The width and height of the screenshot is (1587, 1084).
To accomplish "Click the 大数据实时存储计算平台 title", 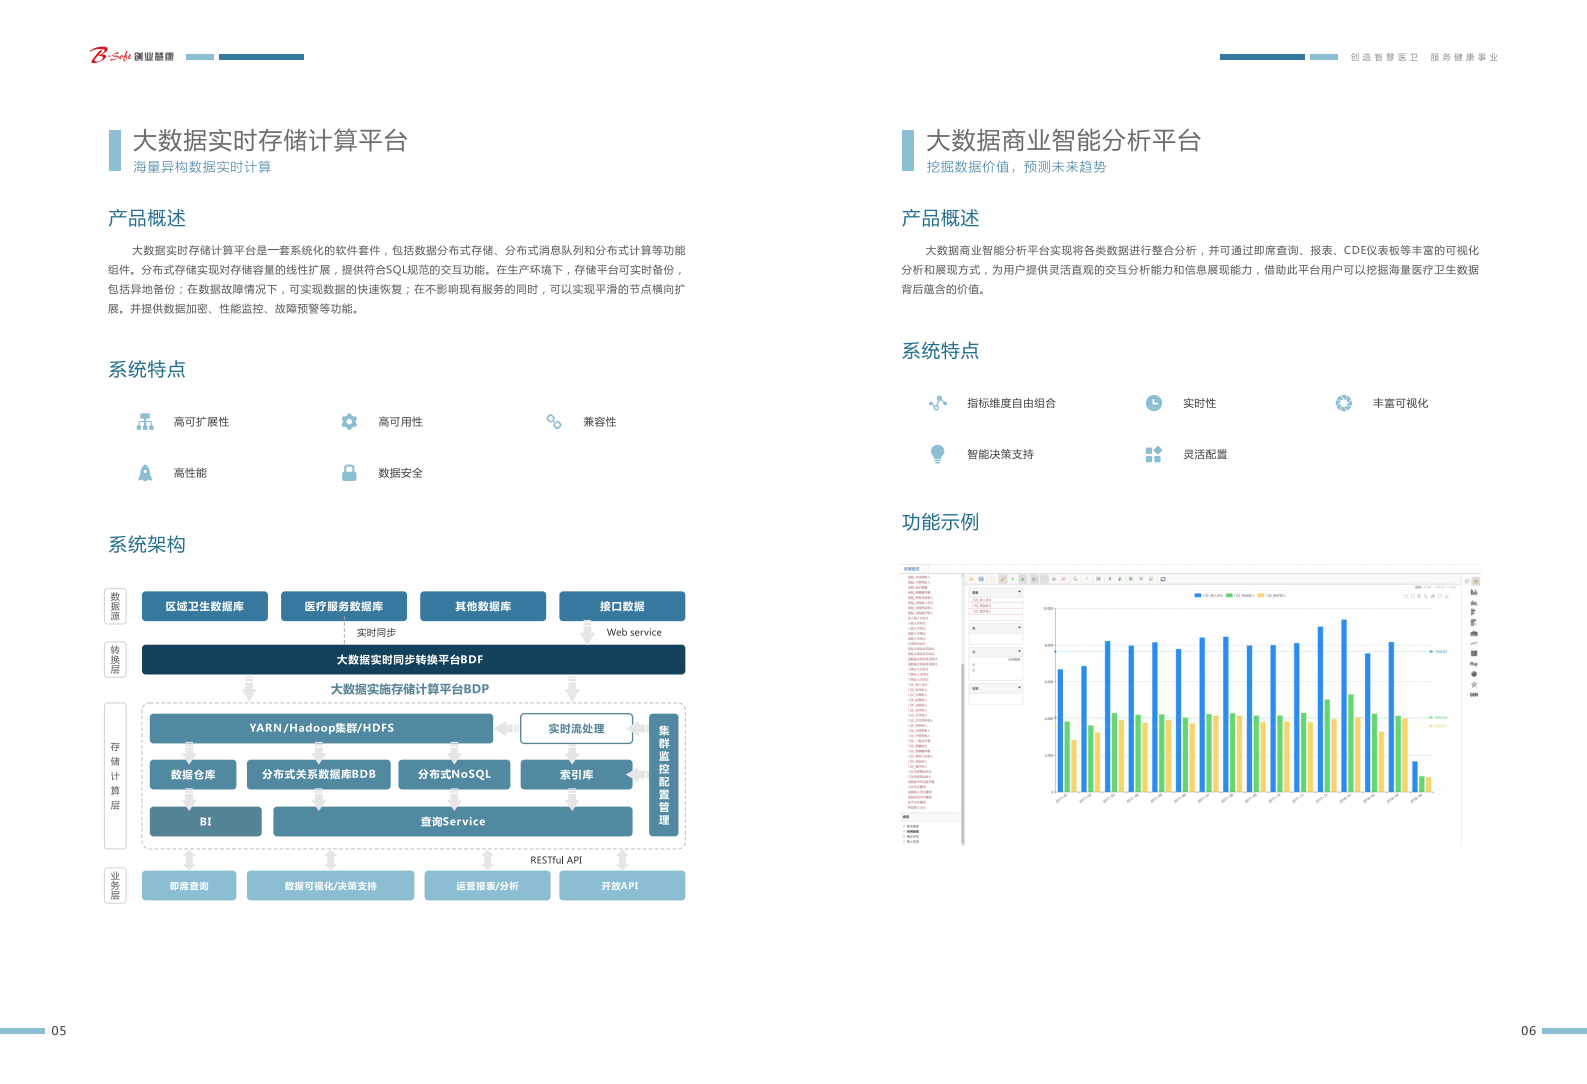I will click(x=270, y=141).
